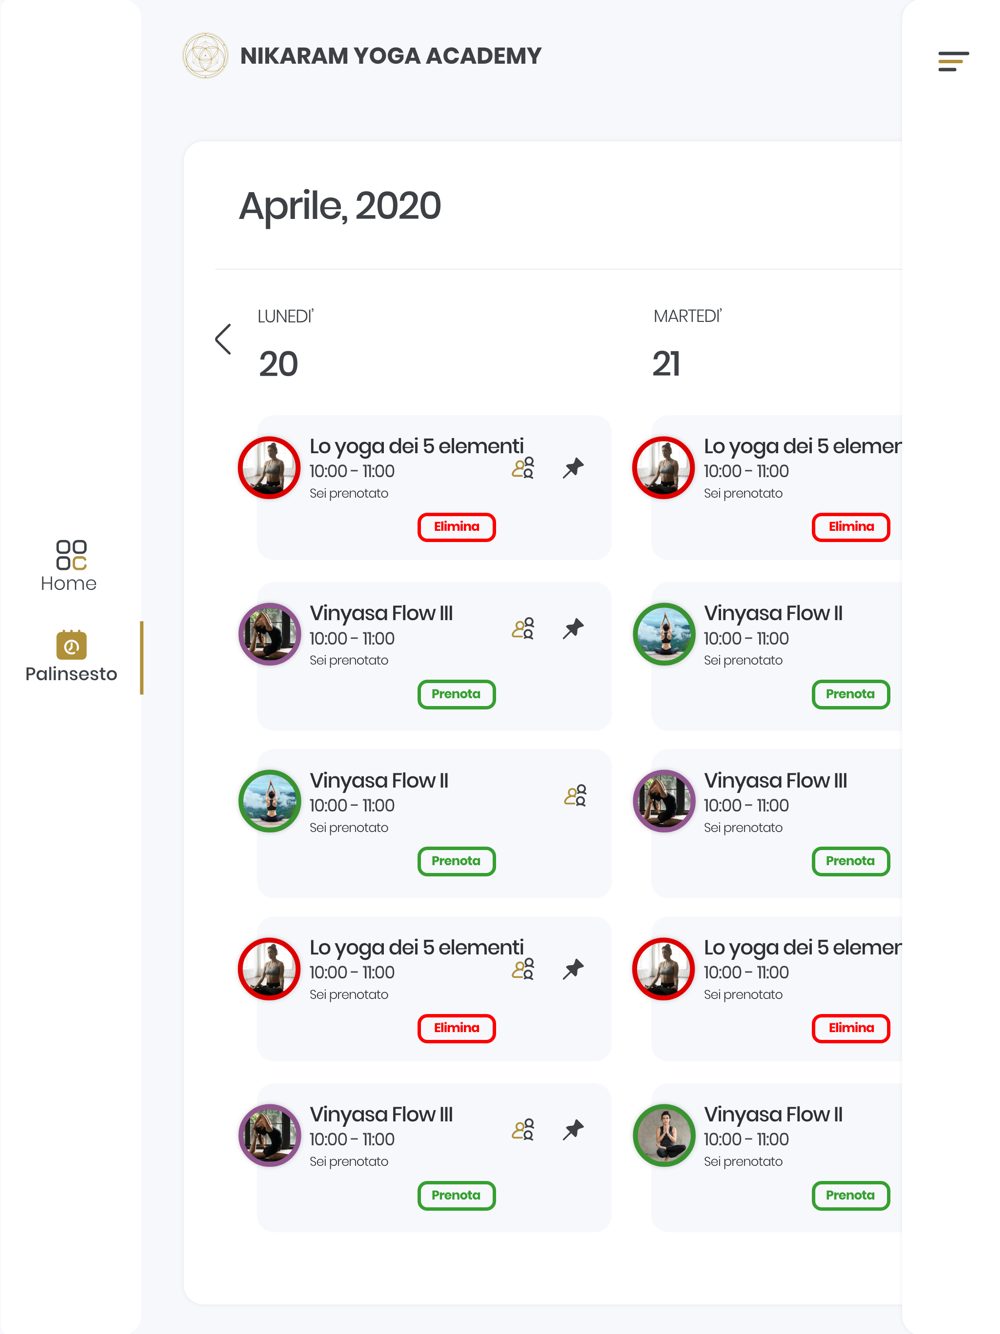This screenshot has height=1334, width=1000.
Task: Open participants icon on first Monday class
Action: [523, 468]
